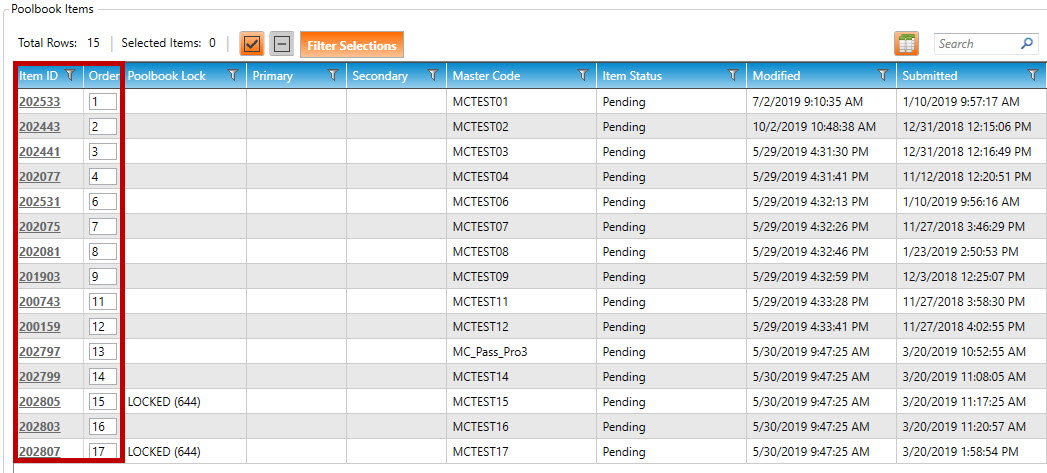Click the Order box for item 202443

tap(101, 127)
